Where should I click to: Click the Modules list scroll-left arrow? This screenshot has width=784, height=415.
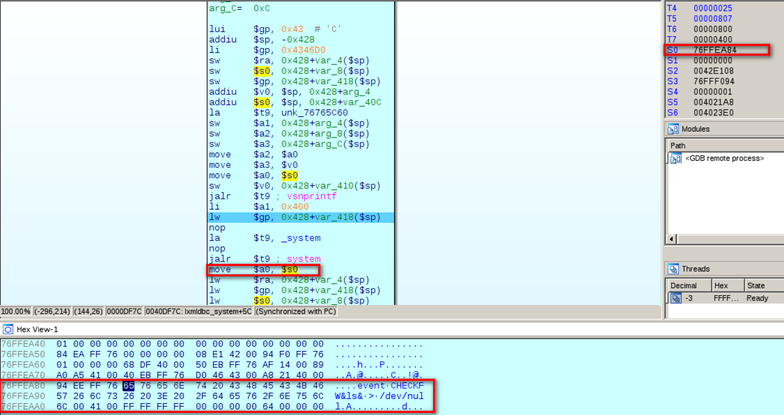click(672, 238)
